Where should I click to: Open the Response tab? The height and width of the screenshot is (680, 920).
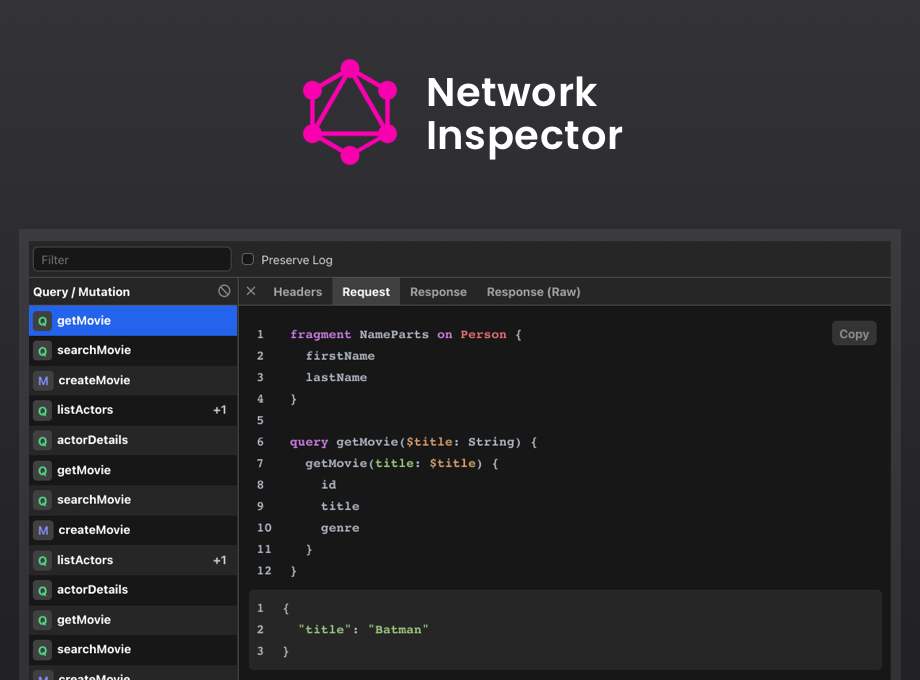[x=438, y=292]
